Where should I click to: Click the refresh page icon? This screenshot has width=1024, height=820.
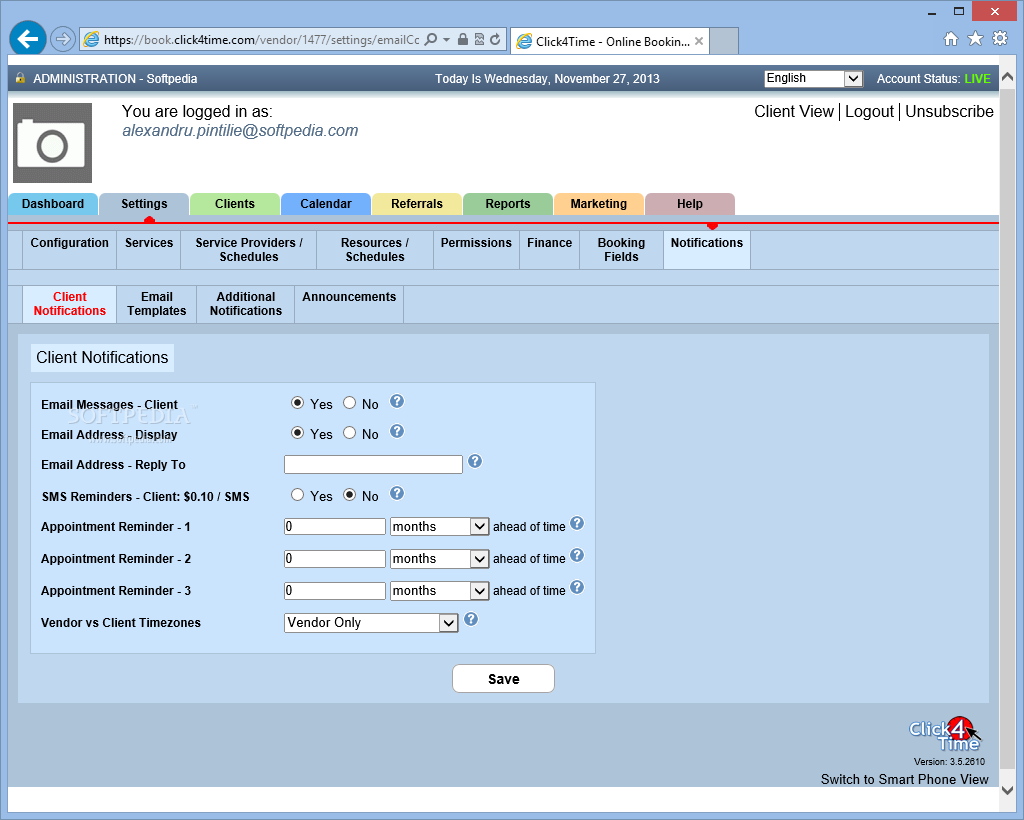tap(495, 39)
